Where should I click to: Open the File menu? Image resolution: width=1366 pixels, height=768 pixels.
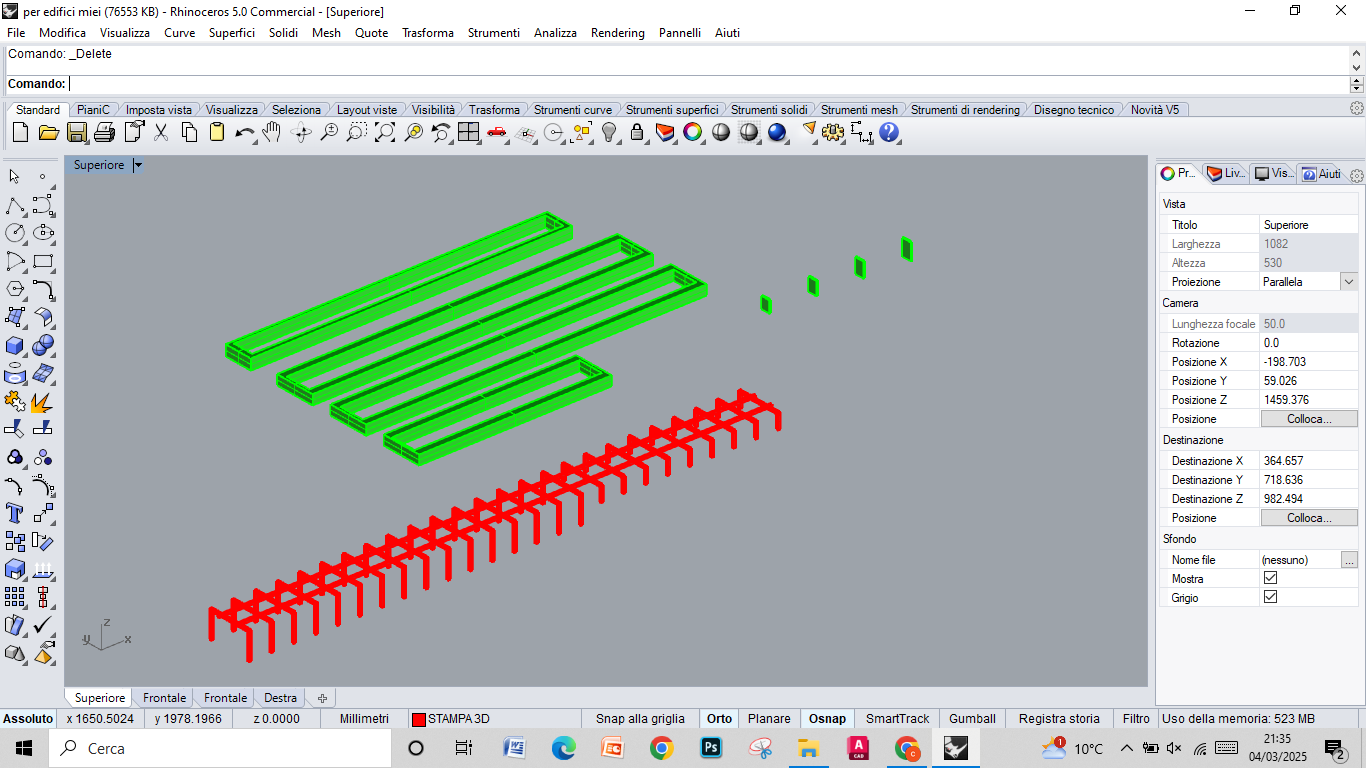16,32
